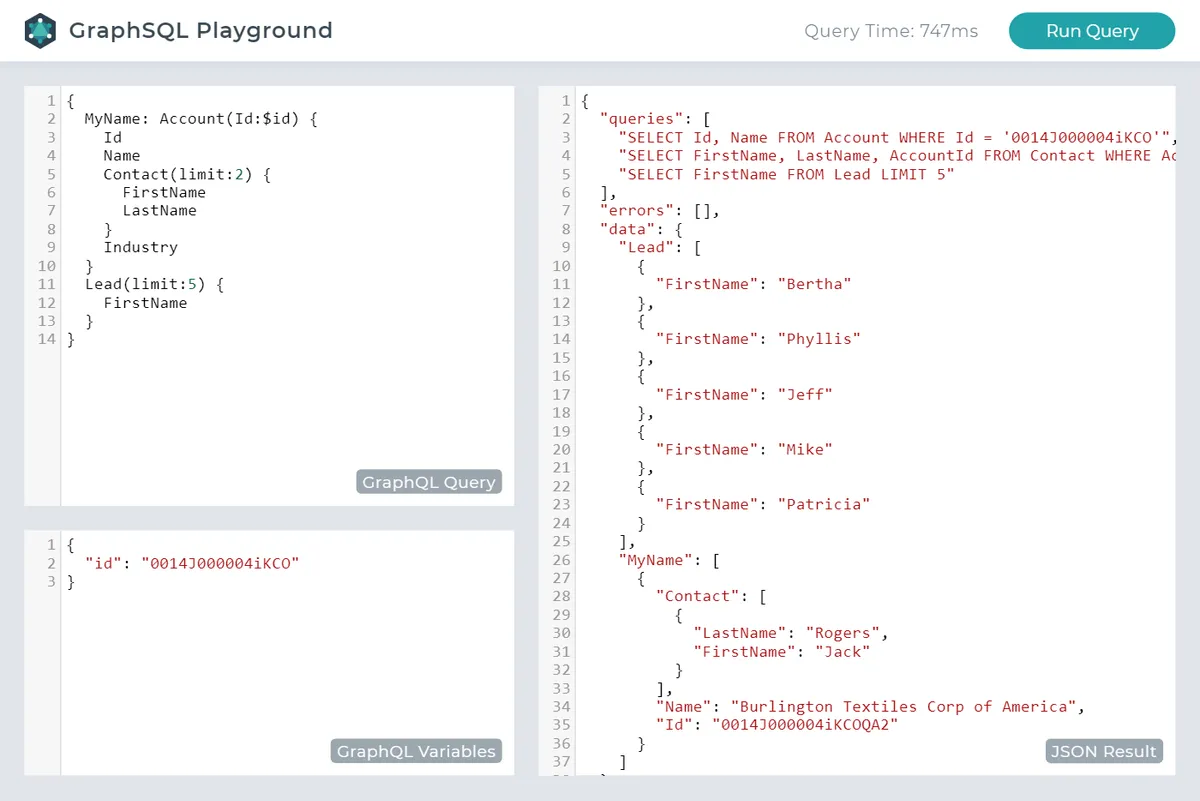The width and height of the screenshot is (1200, 801).
Task: Click the GraphQL Query panel label
Action: coord(429,482)
